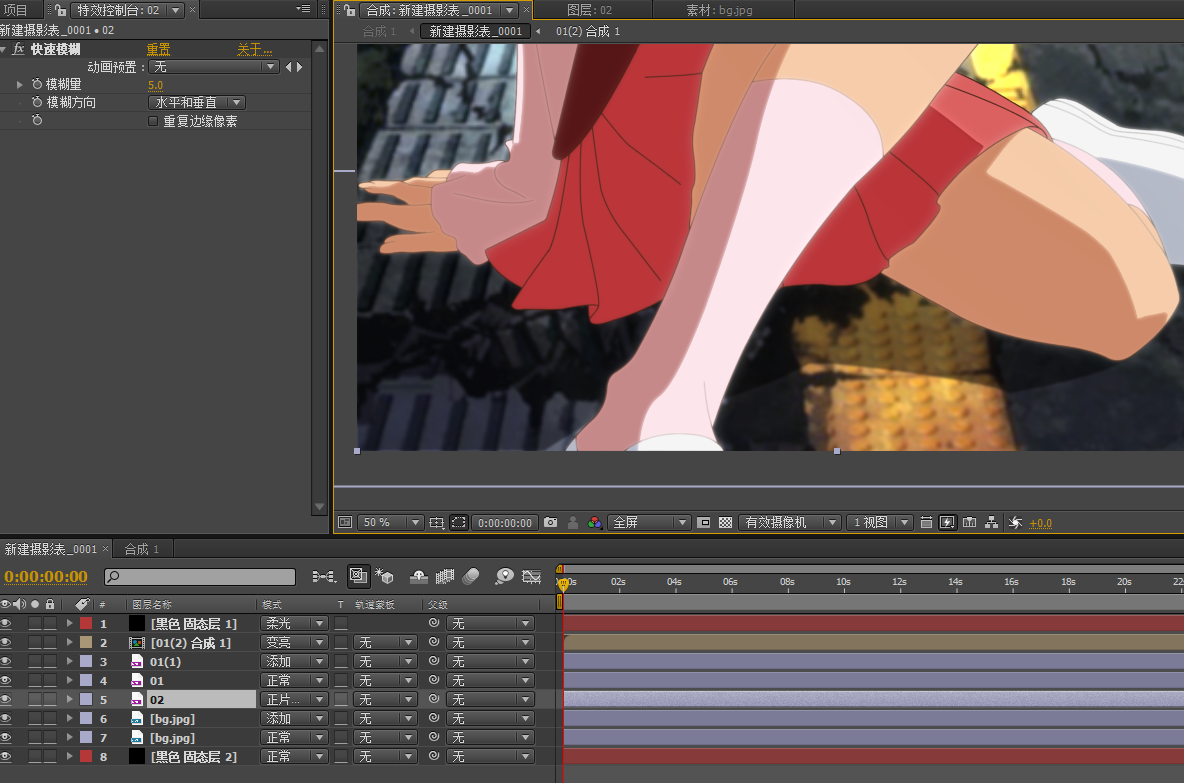Click the stopwatch icon for 模糊量

[x=37, y=85]
